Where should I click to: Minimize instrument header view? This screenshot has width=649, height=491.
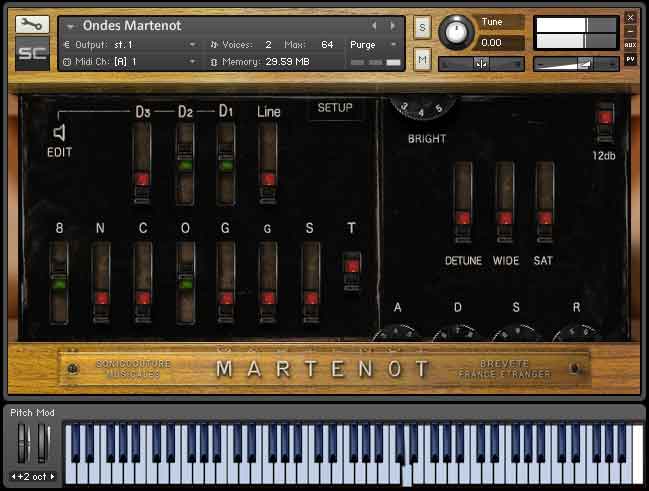[x=630, y=31]
